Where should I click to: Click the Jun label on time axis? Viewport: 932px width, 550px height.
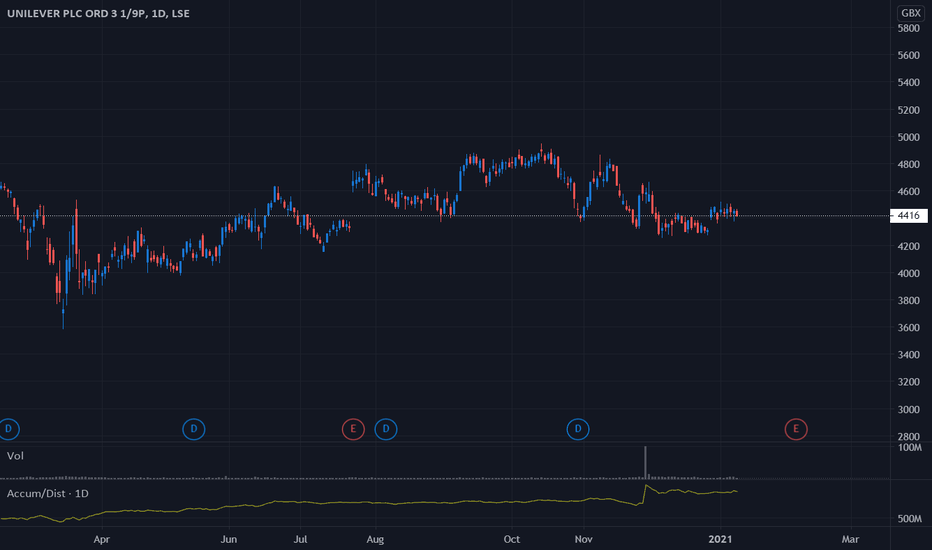229,539
